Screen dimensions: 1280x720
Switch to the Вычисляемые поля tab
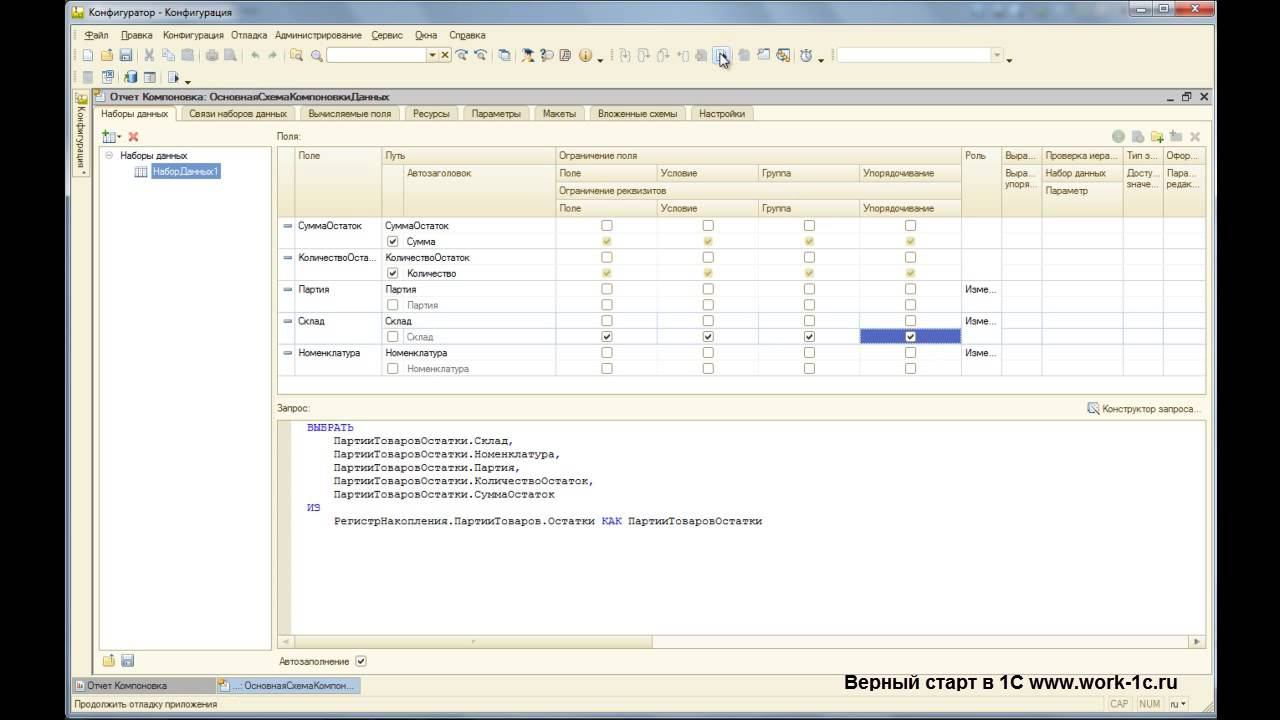click(349, 114)
